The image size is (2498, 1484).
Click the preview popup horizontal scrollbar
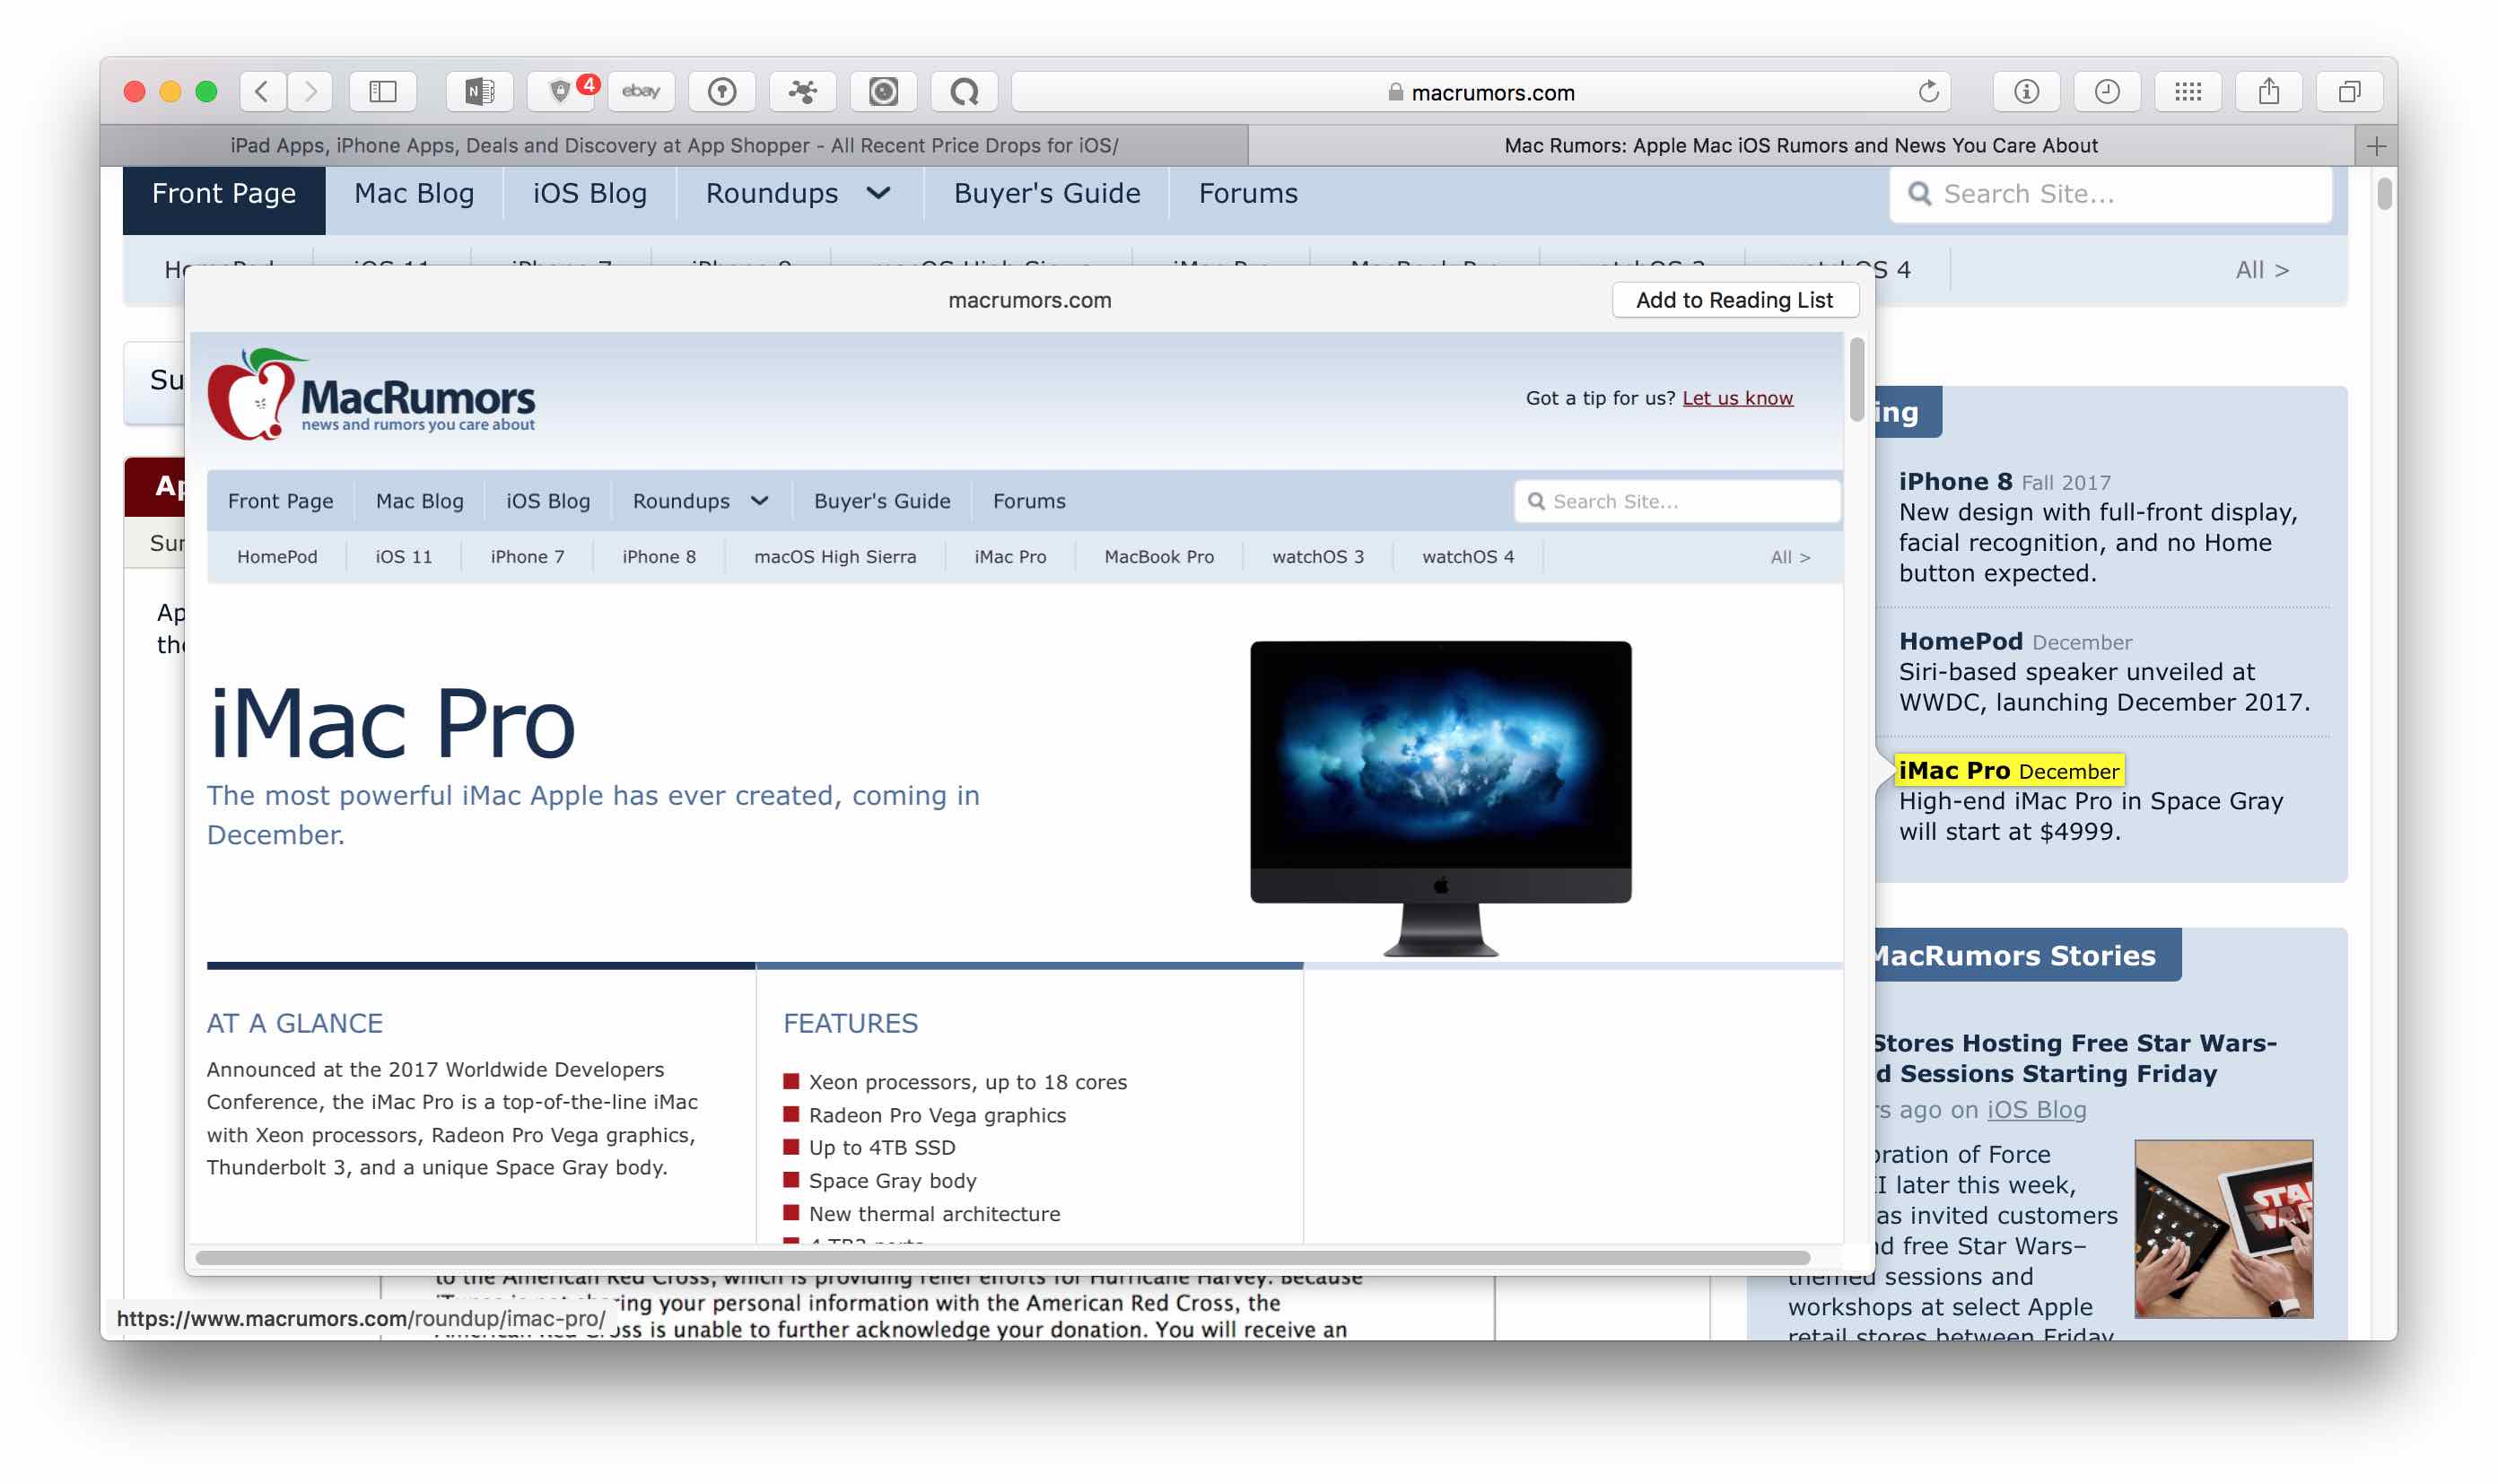tap(1003, 1257)
